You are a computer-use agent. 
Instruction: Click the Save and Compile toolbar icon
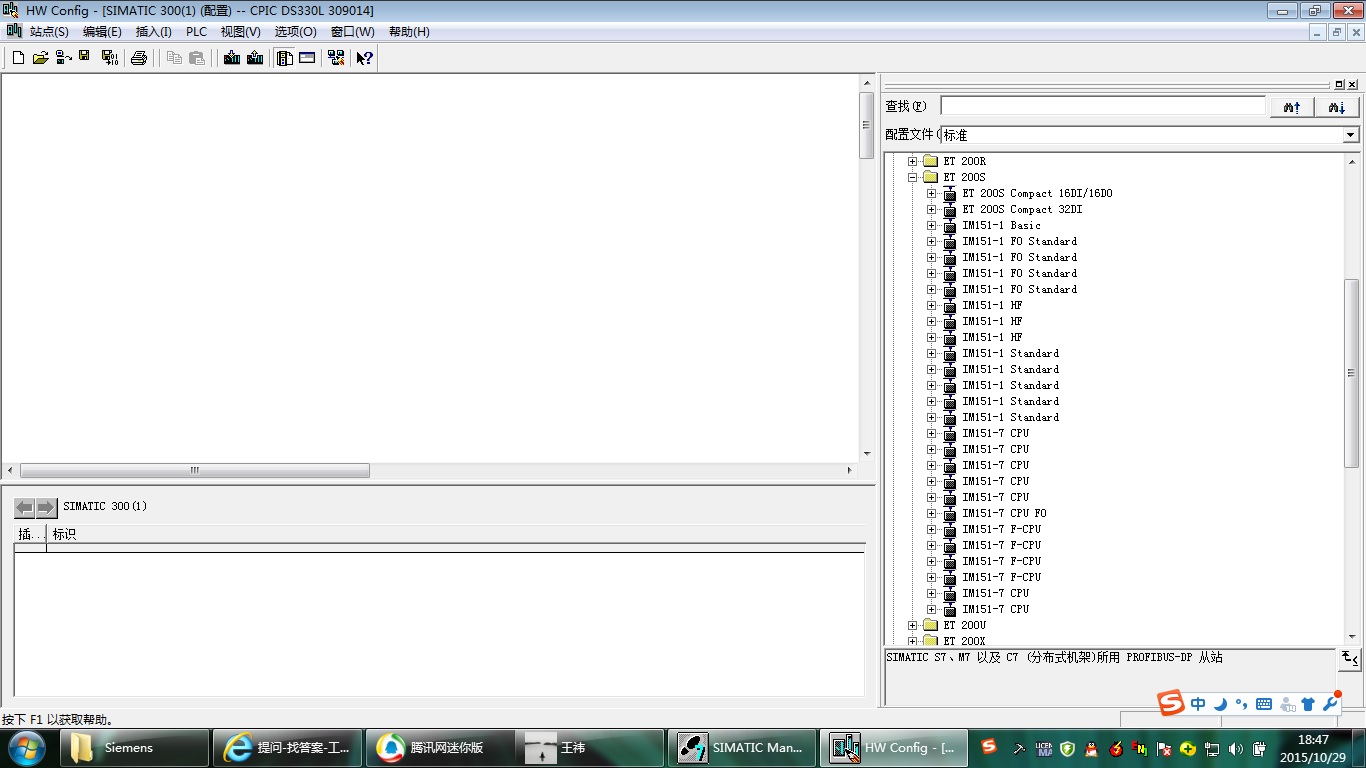coord(109,58)
